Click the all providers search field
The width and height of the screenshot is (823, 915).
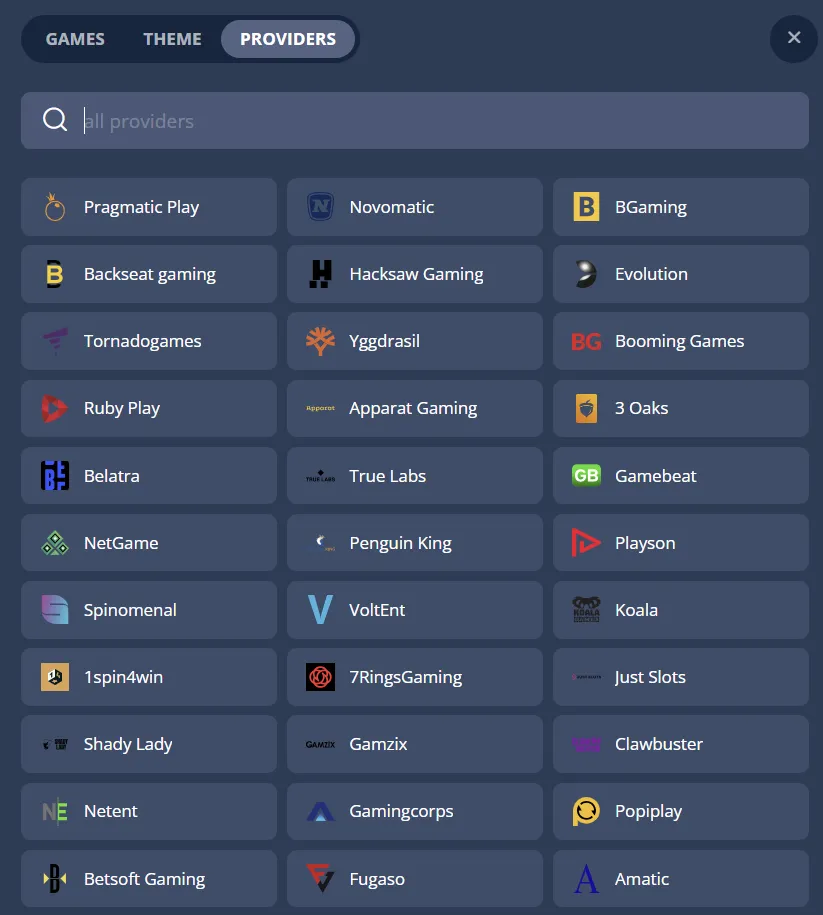tap(415, 120)
